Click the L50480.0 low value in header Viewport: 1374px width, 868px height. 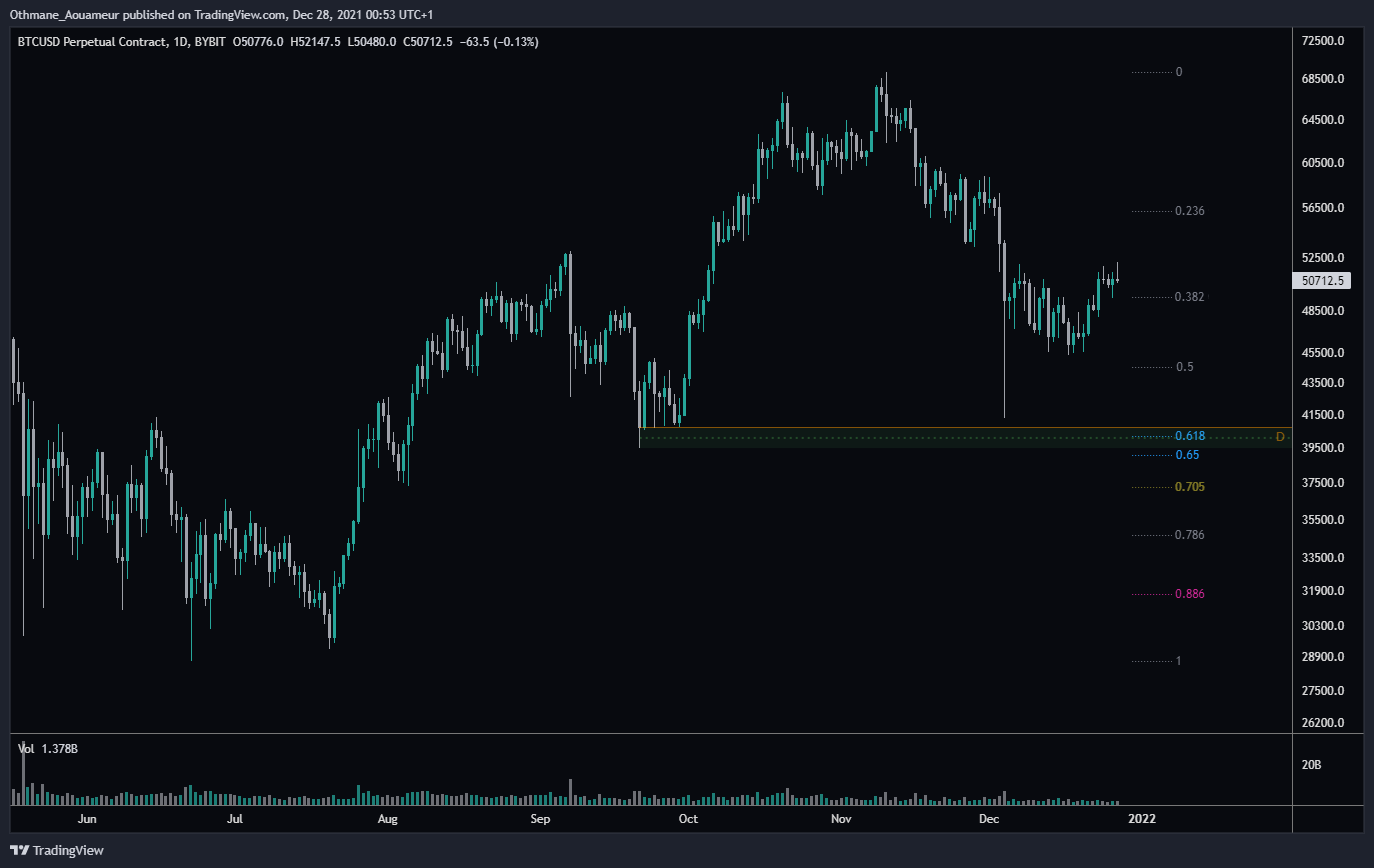[374, 42]
